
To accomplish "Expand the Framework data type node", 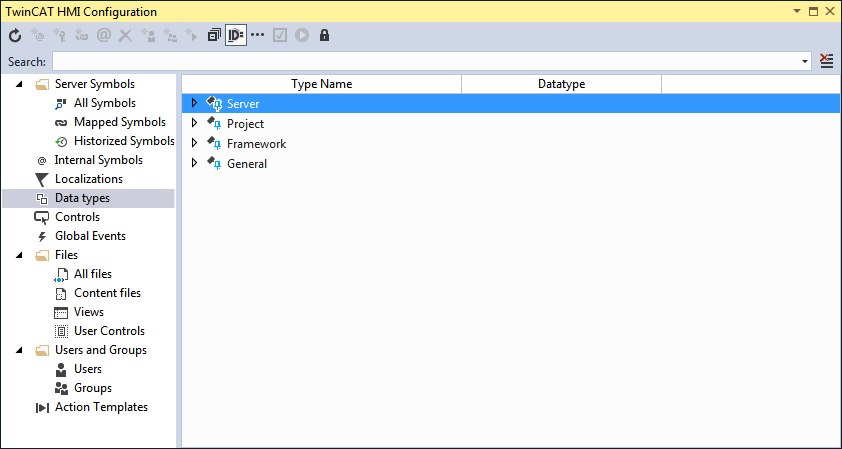I will (x=194, y=143).
